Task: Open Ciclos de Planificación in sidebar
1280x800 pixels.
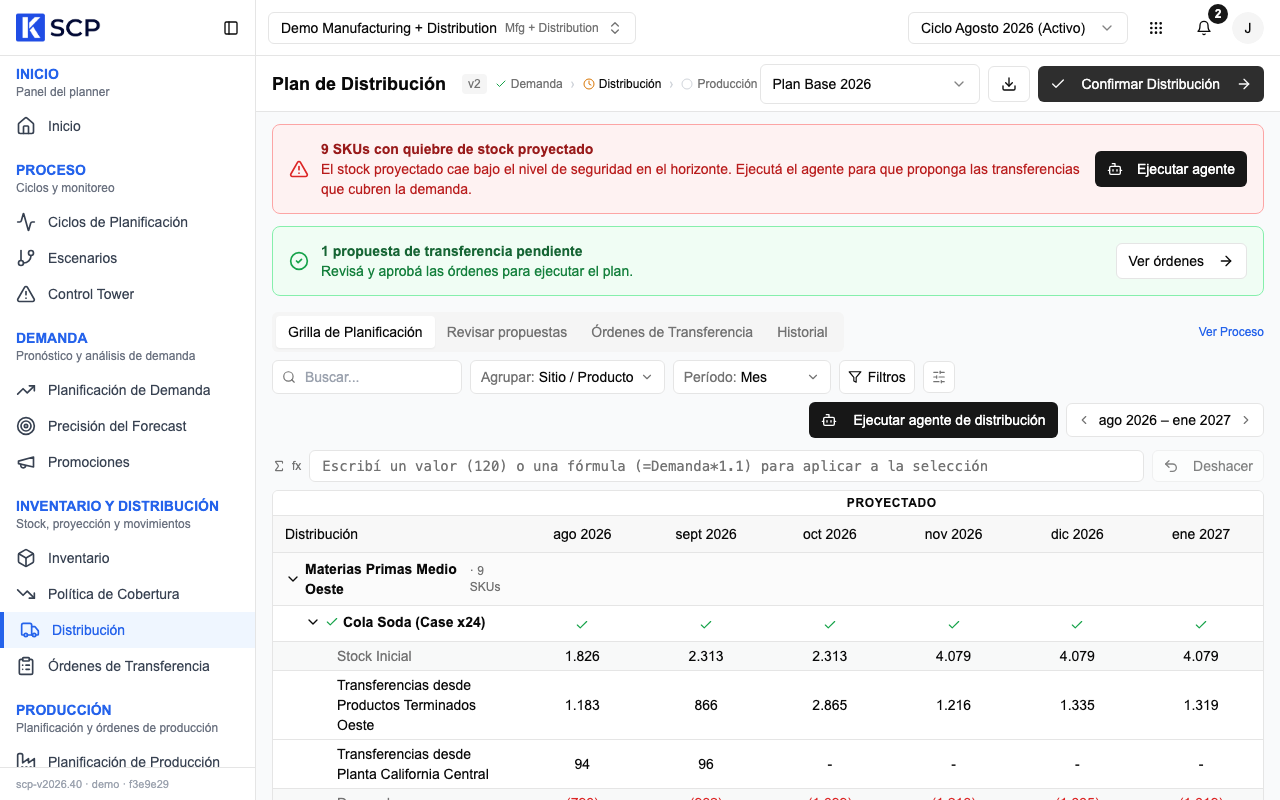Action: point(128,222)
